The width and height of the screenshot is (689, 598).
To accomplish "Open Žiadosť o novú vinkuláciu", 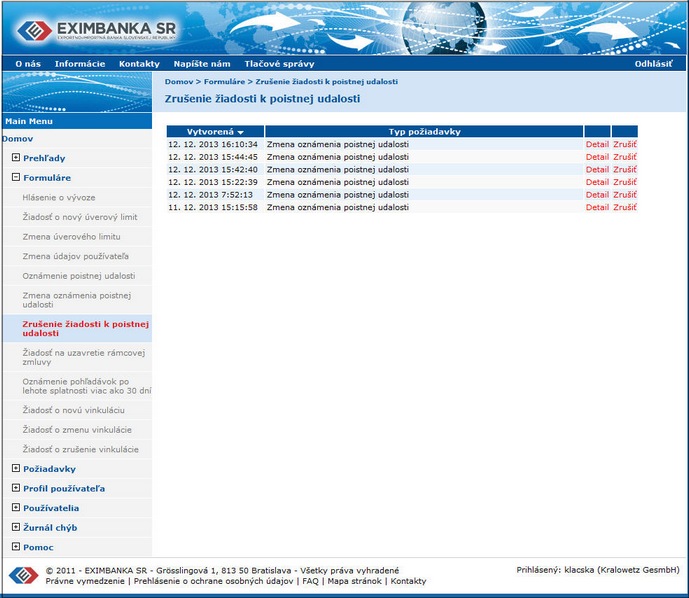I will point(74,410).
